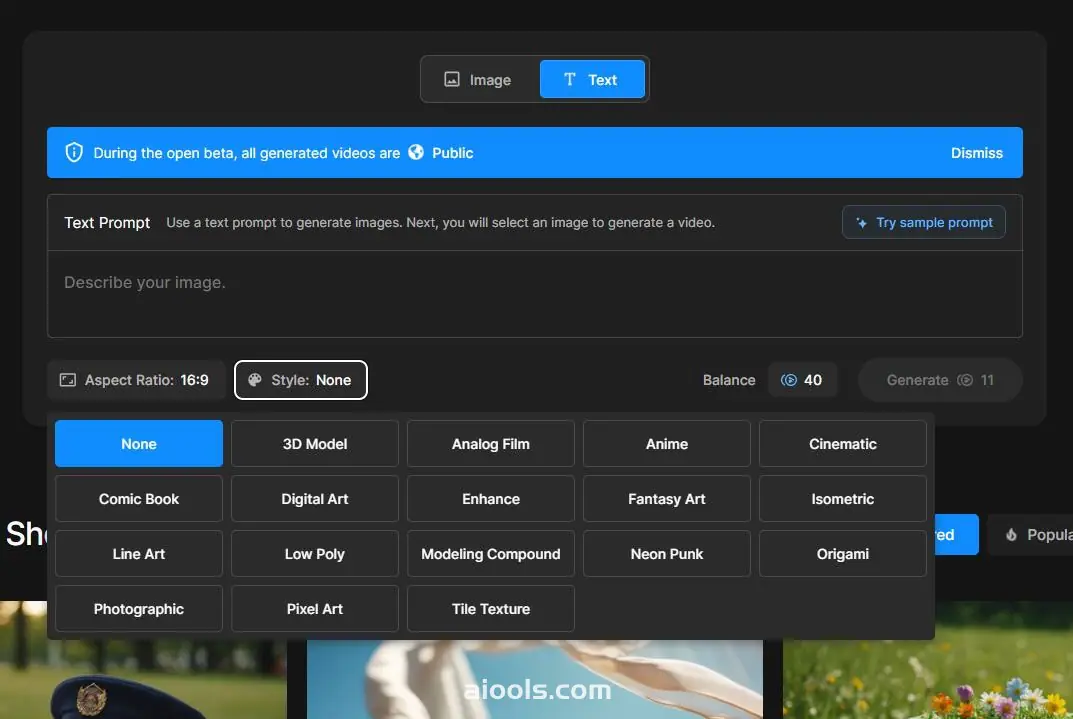Viewport: 1073px width, 719px height.
Task: Switch to the Image tab
Action: coord(478,80)
